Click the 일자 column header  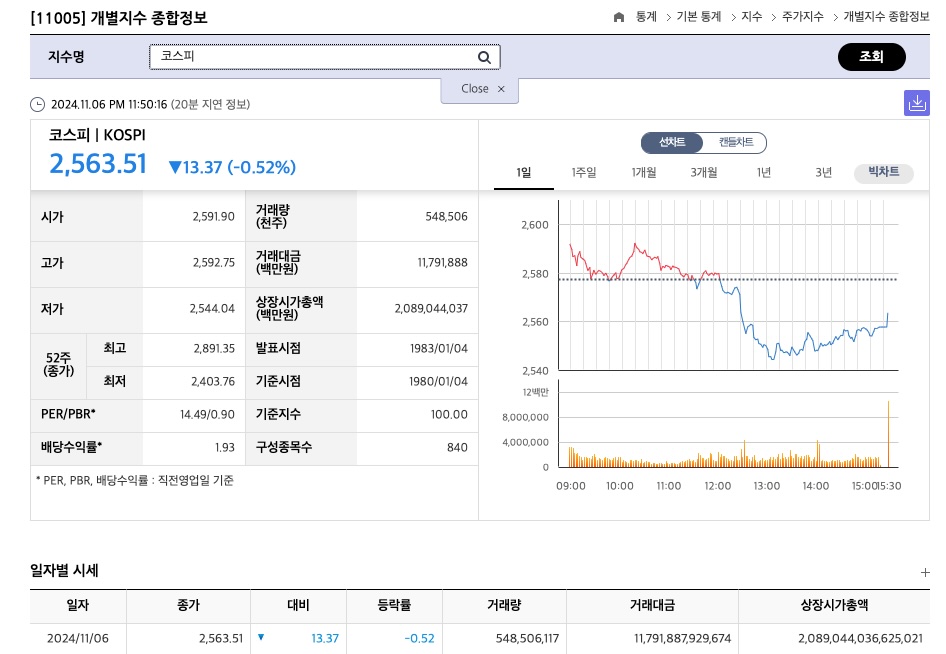point(78,605)
